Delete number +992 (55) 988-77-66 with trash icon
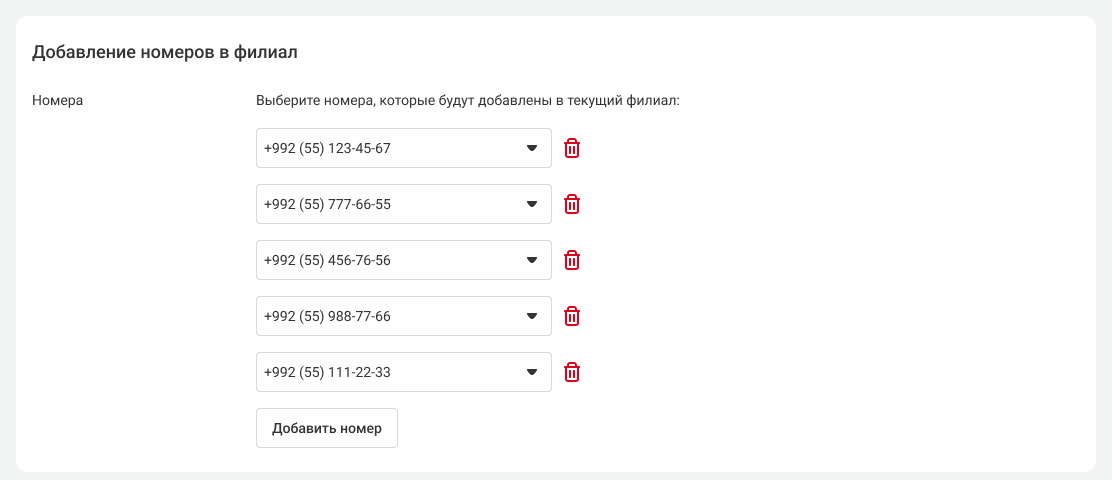This screenshot has height=480, width=1112. pos(572,316)
